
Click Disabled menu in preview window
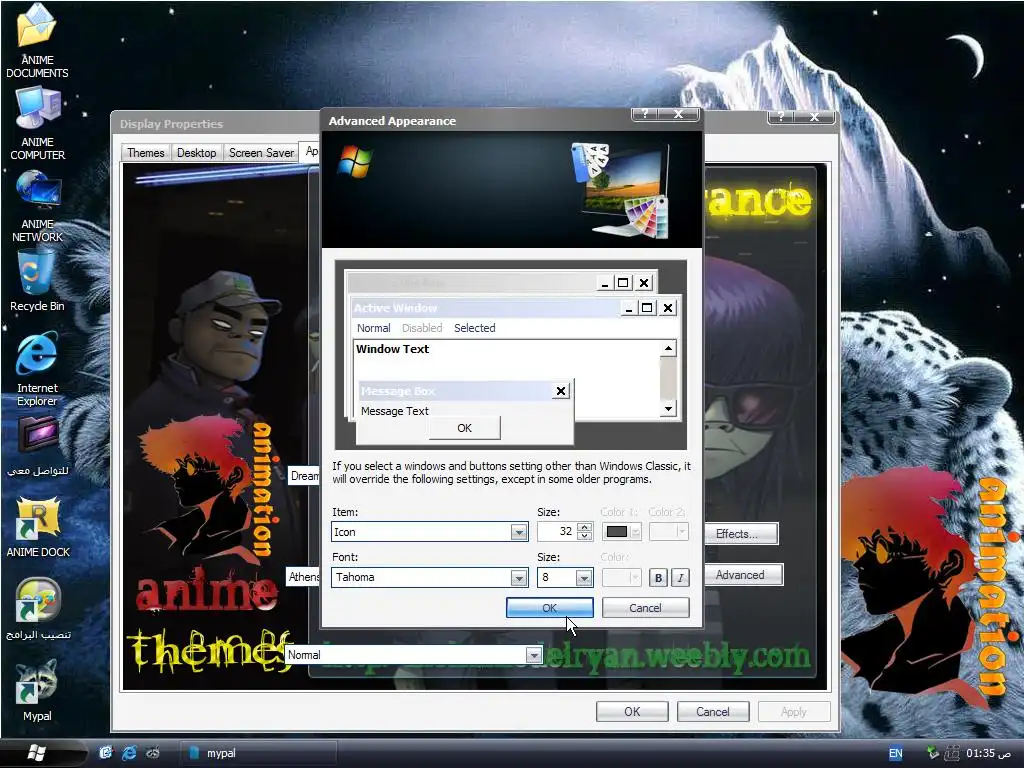[x=422, y=328]
